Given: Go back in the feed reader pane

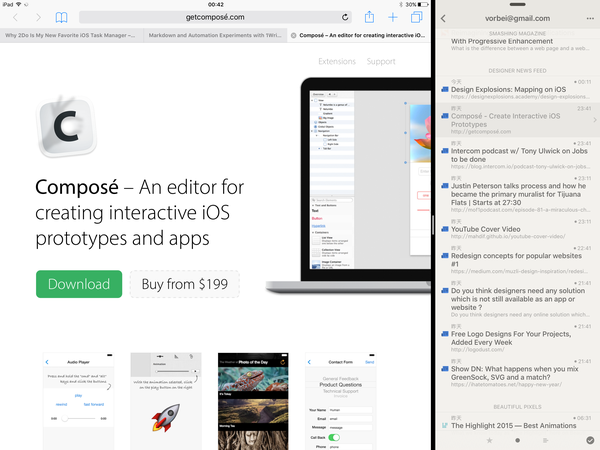Looking at the screenshot, I should click(443, 18).
